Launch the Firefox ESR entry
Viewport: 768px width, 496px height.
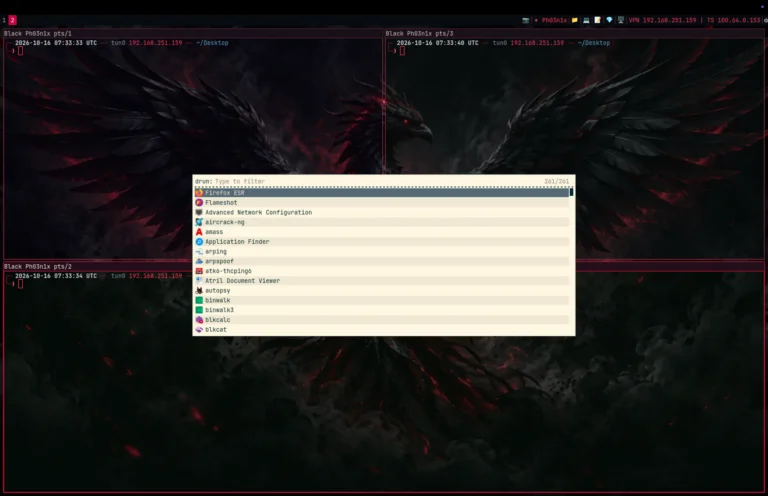tap(382, 193)
